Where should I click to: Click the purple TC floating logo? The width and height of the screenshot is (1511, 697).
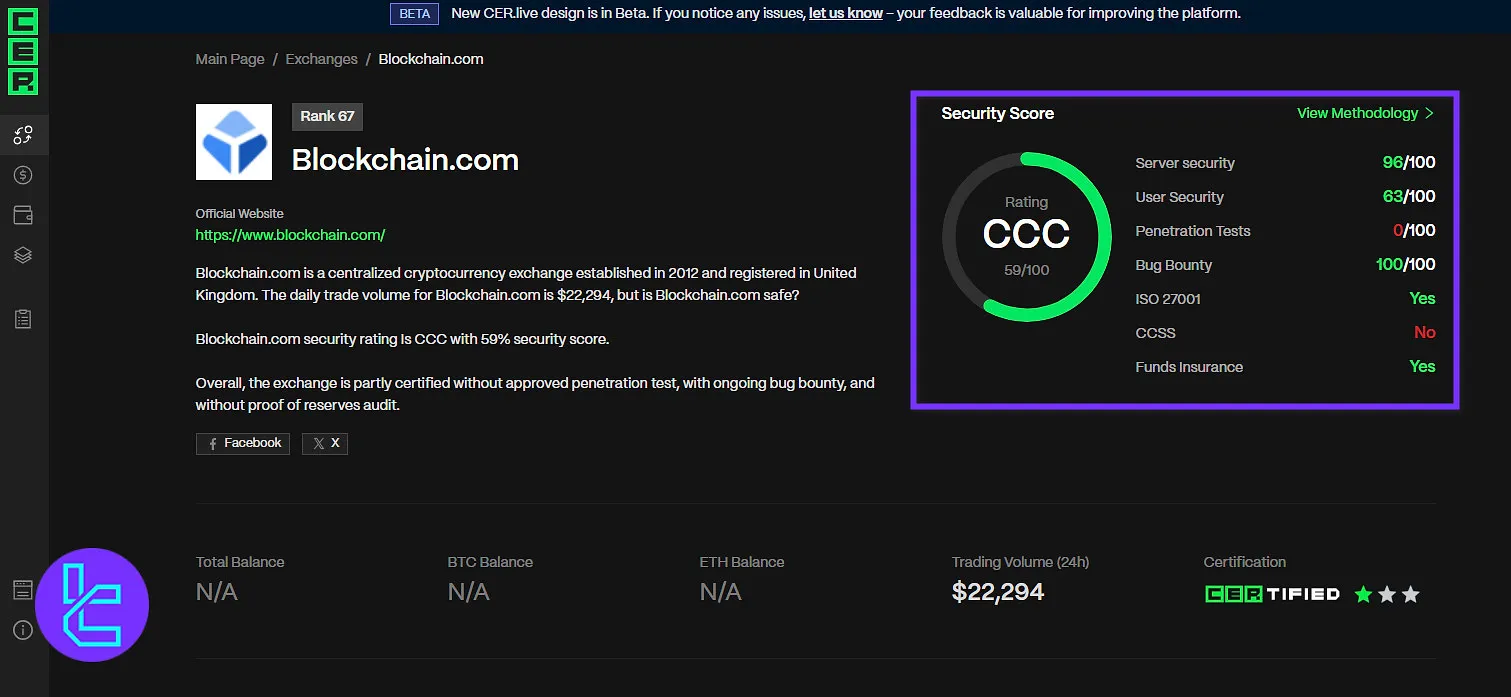click(x=92, y=604)
